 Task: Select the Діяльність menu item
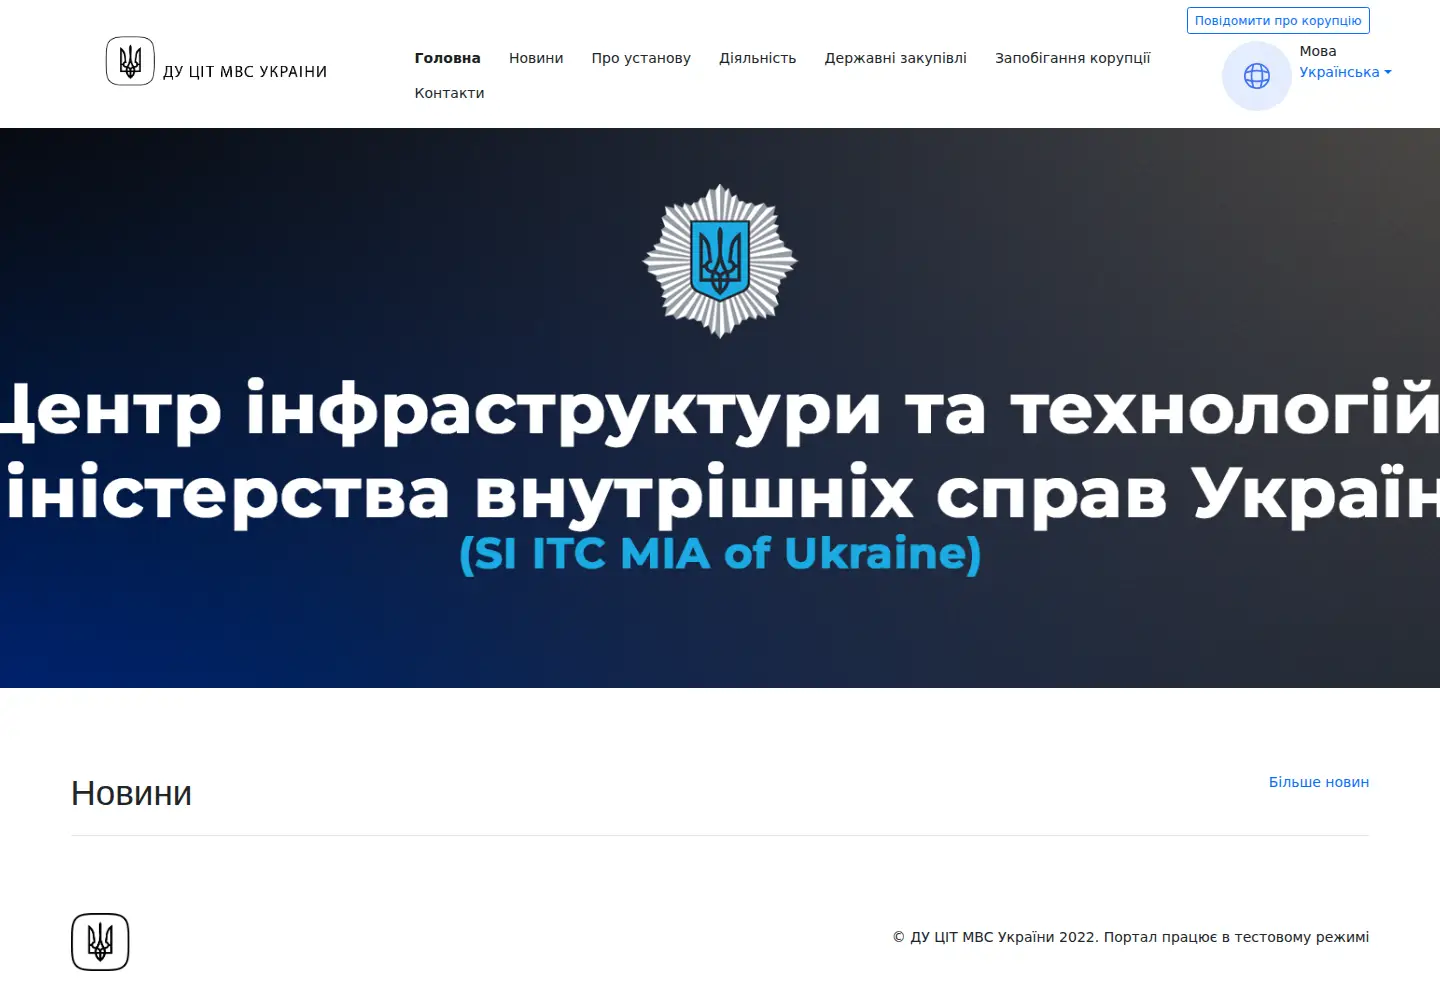point(758,58)
